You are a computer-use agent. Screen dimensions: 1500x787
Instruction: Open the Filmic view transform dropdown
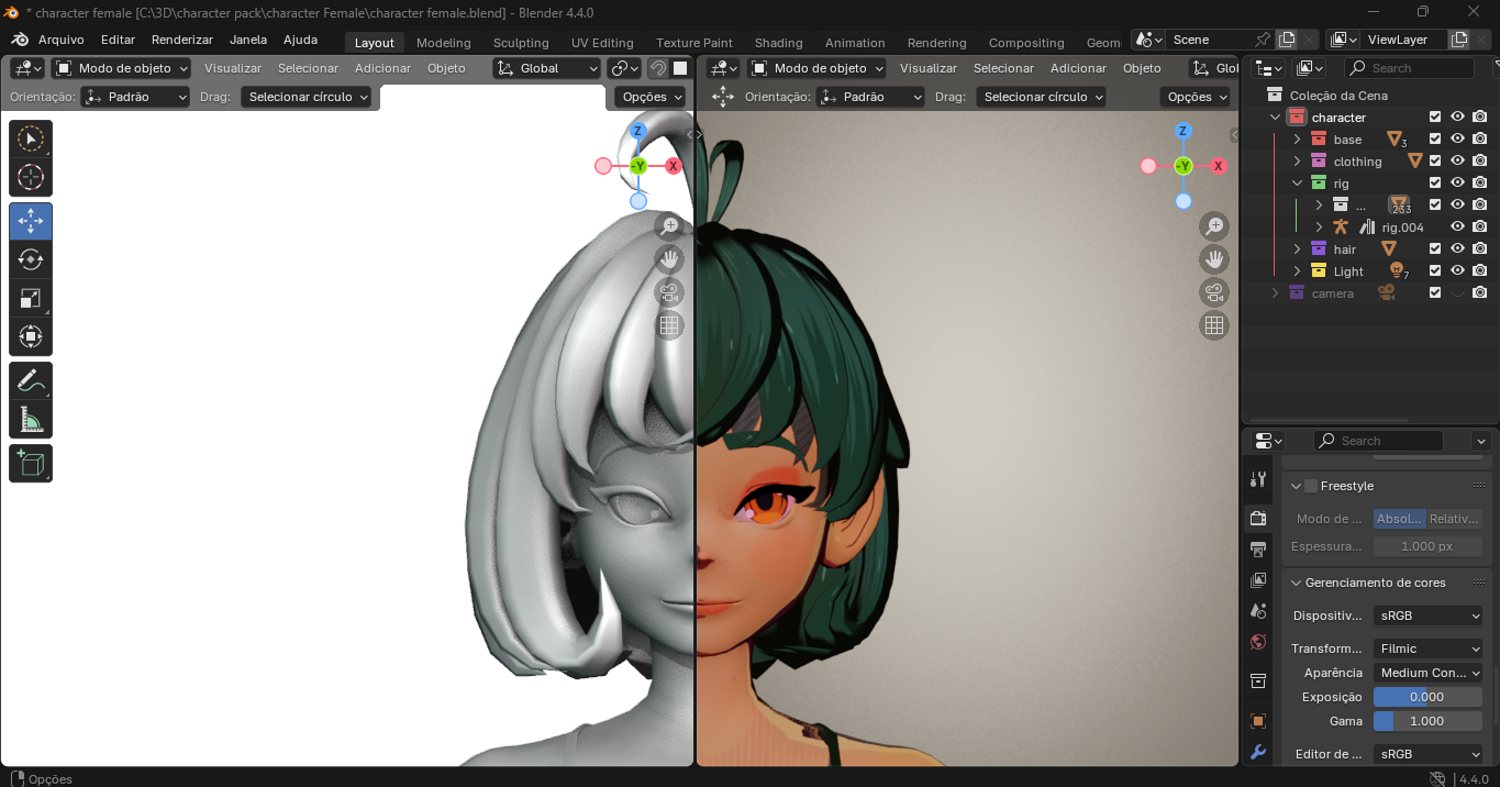(1428, 649)
